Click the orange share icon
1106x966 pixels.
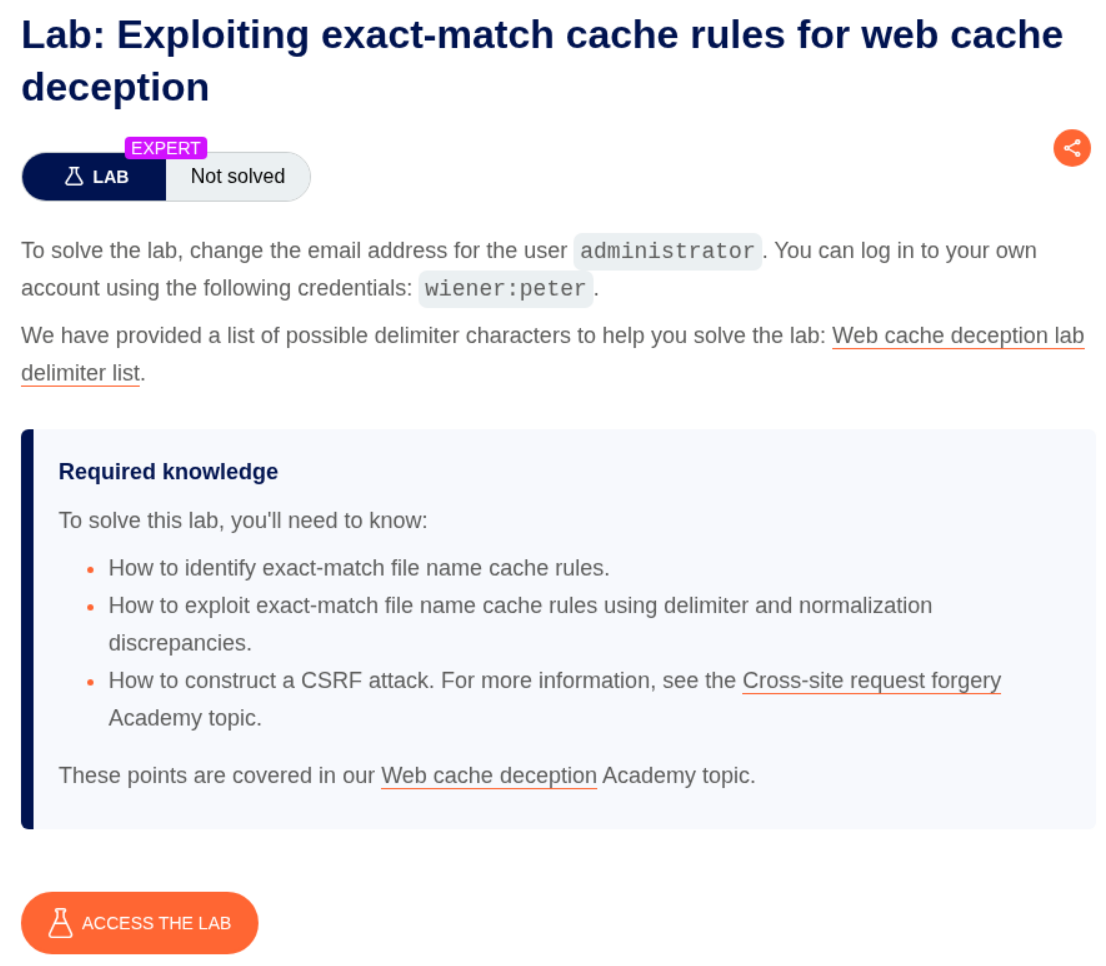pos(1072,148)
